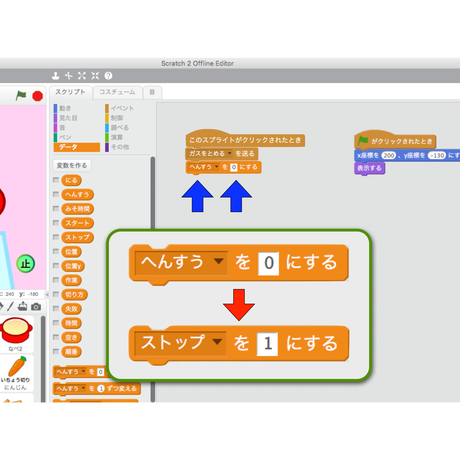Select the grow sprite tool
Screen dimensions: 460x460
click(82, 76)
